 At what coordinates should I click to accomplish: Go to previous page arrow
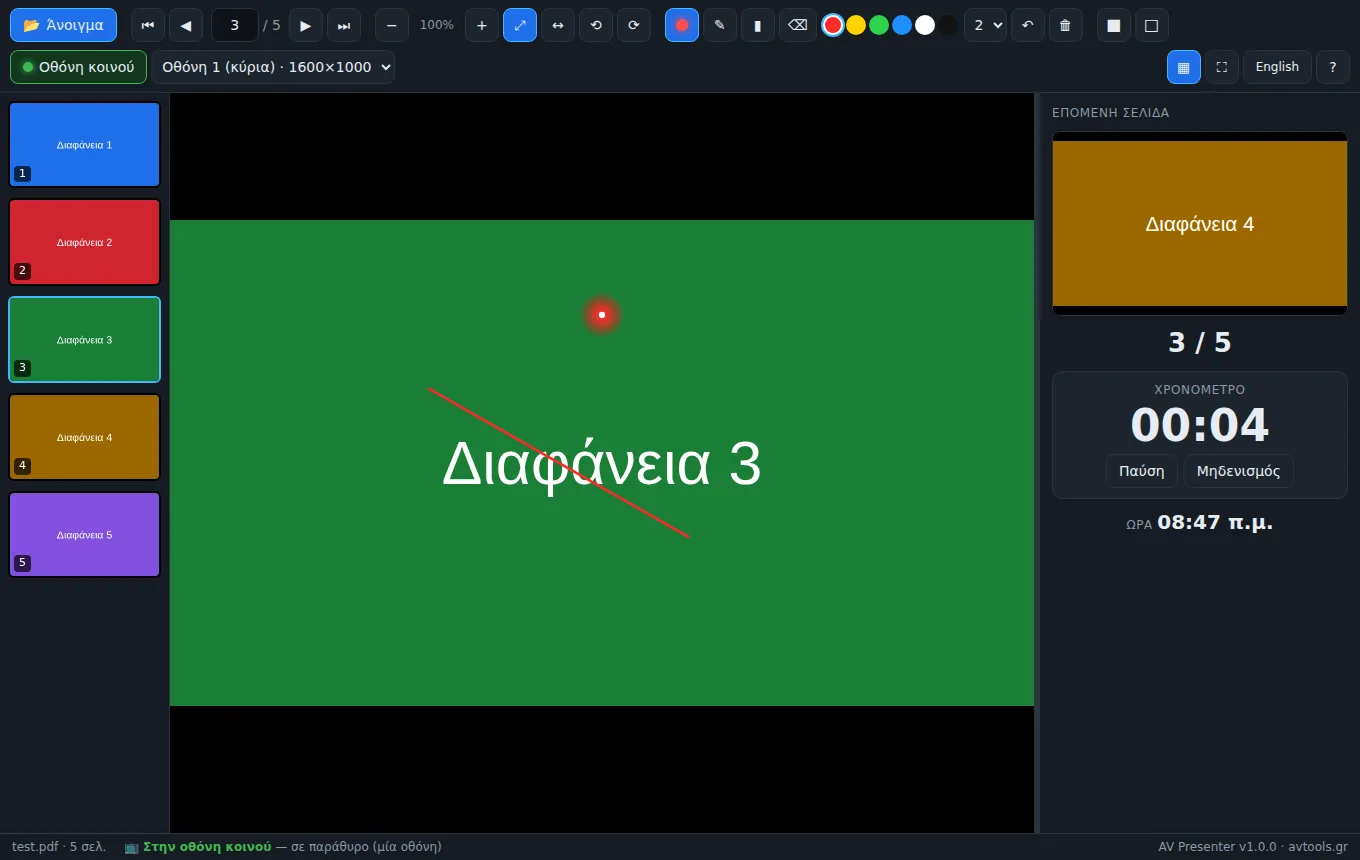(x=186, y=25)
